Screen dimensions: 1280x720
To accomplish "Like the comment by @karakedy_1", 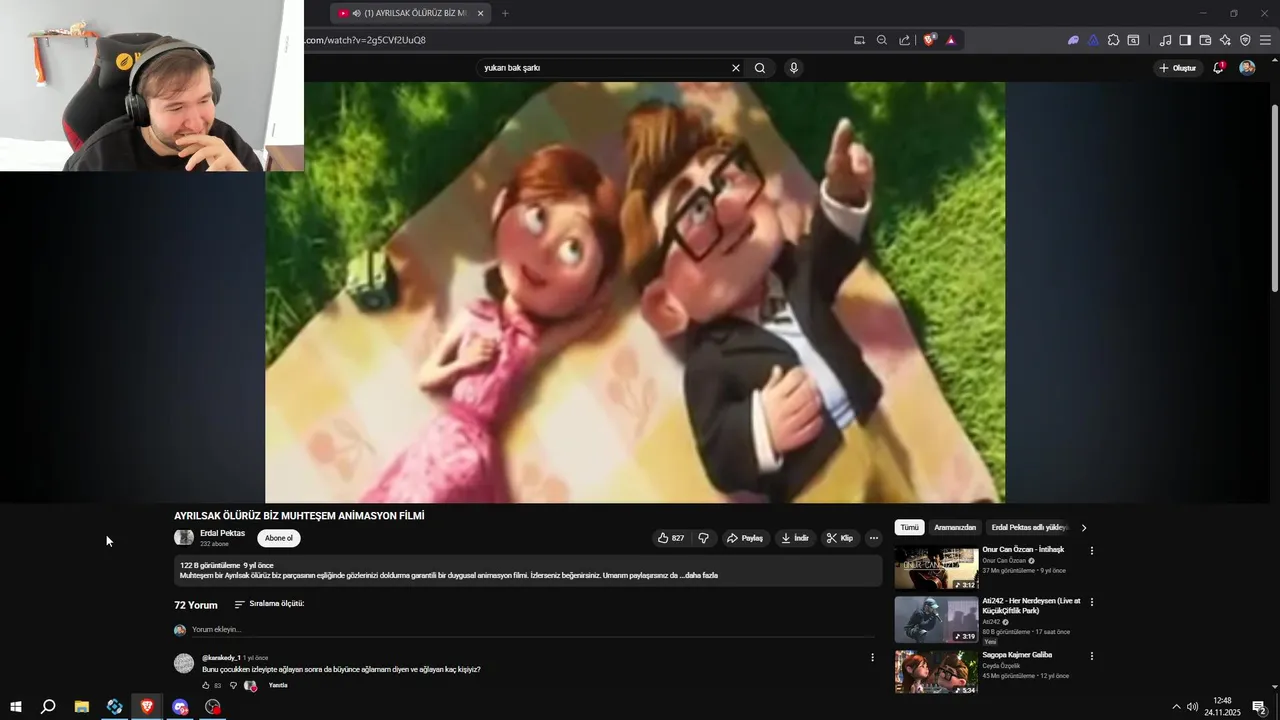I will pyautogui.click(x=206, y=686).
